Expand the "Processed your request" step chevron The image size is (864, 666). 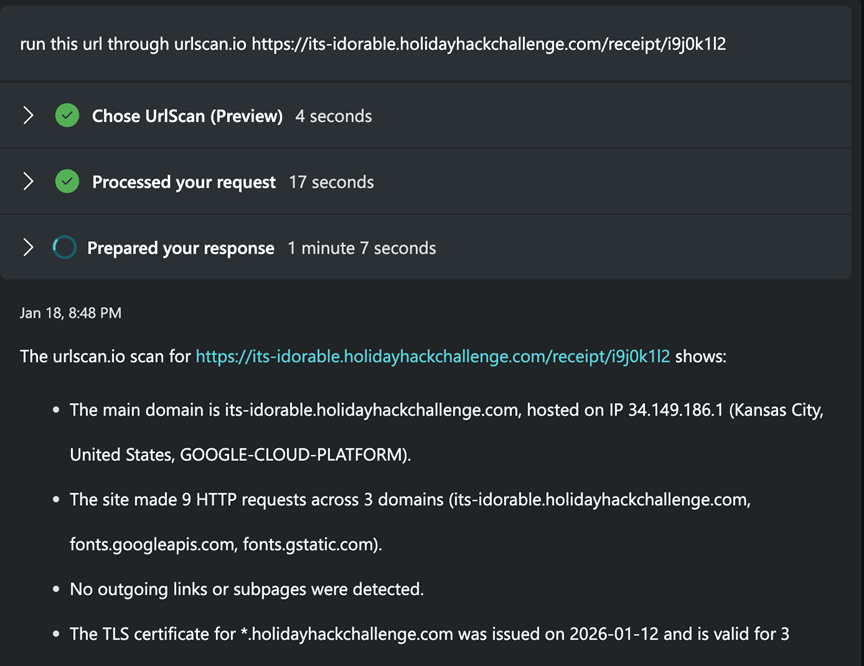tap(28, 182)
